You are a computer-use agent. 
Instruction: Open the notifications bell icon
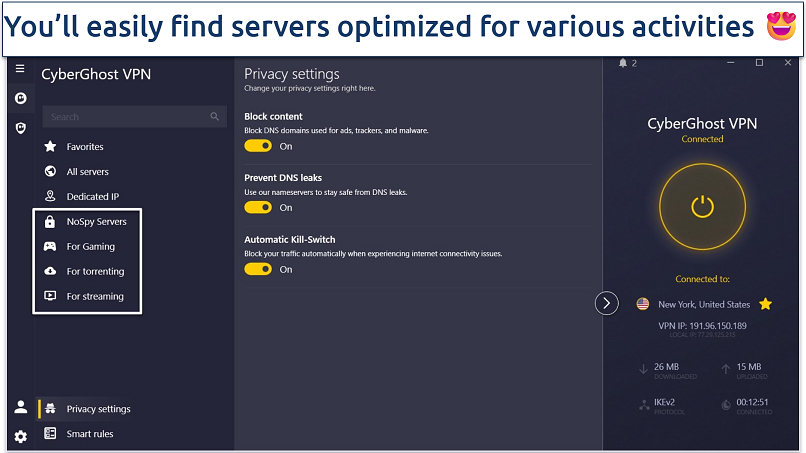(x=623, y=63)
